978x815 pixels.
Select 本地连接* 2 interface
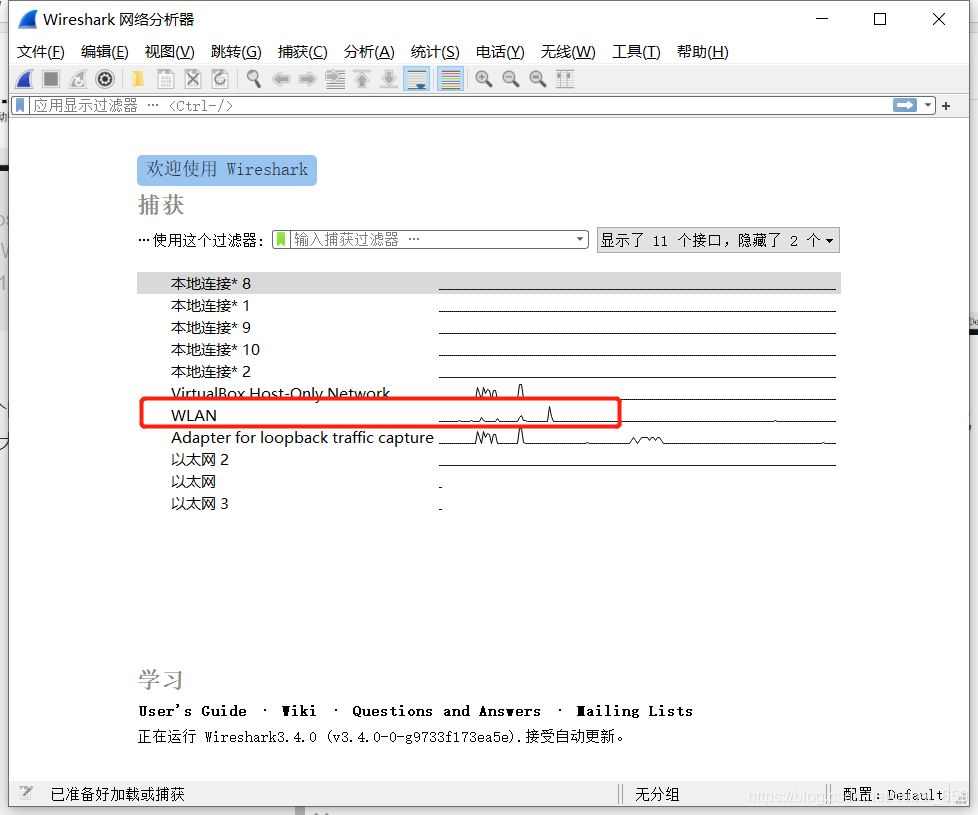point(489,371)
